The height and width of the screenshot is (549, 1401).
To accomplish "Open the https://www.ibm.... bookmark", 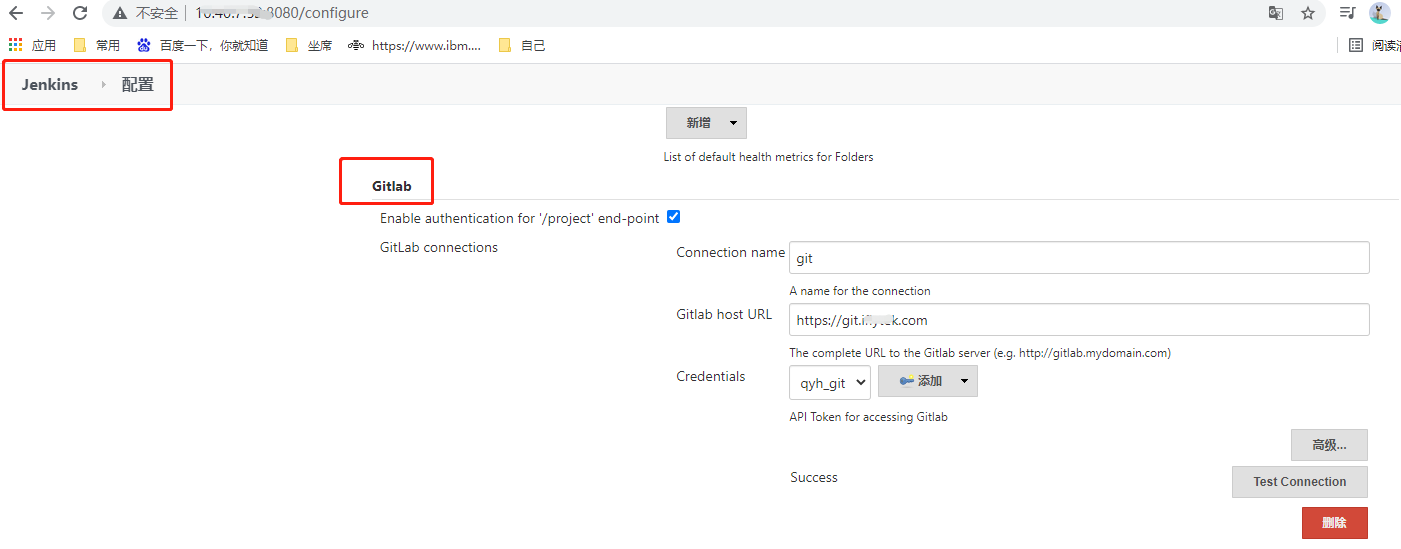I will click(x=414, y=45).
